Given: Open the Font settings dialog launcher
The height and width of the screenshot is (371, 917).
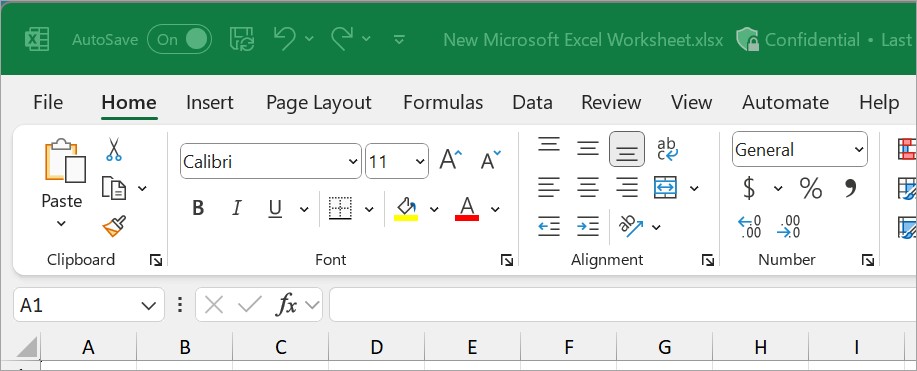Looking at the screenshot, I should pos(507,260).
